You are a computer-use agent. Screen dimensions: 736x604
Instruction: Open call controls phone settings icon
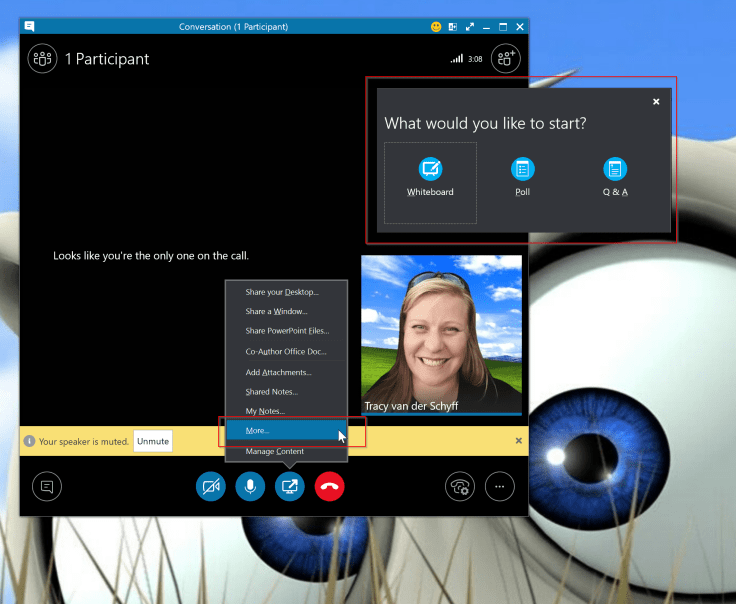coord(460,487)
